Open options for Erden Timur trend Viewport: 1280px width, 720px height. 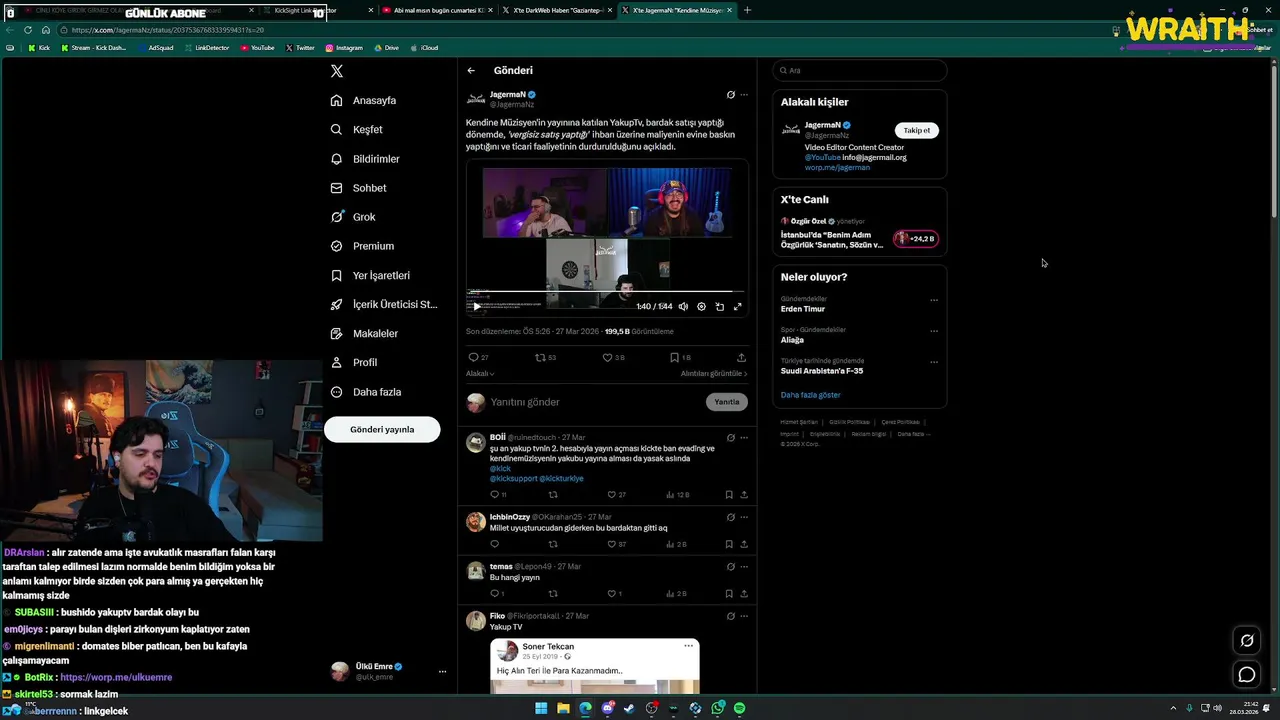pos(934,300)
